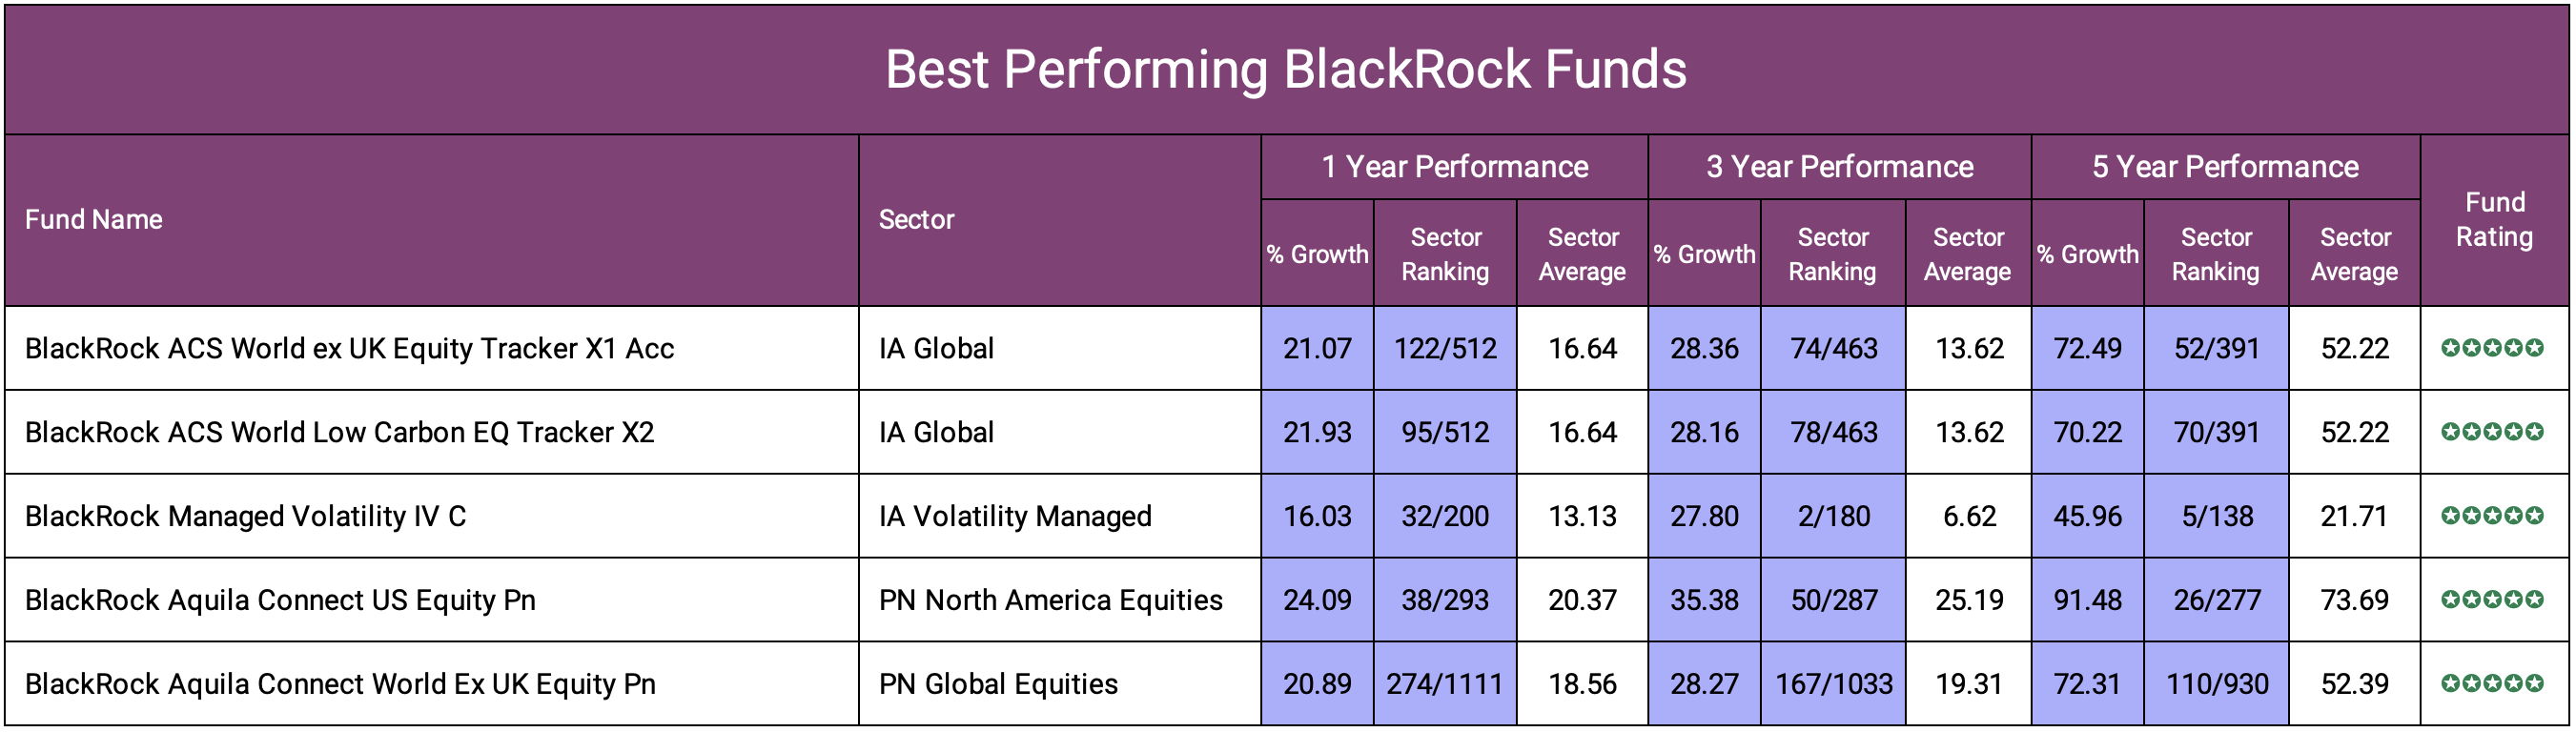This screenshot has width=2576, height=732.
Task: Select the IA Volatility Managed sector cell
Action: coord(1015,516)
